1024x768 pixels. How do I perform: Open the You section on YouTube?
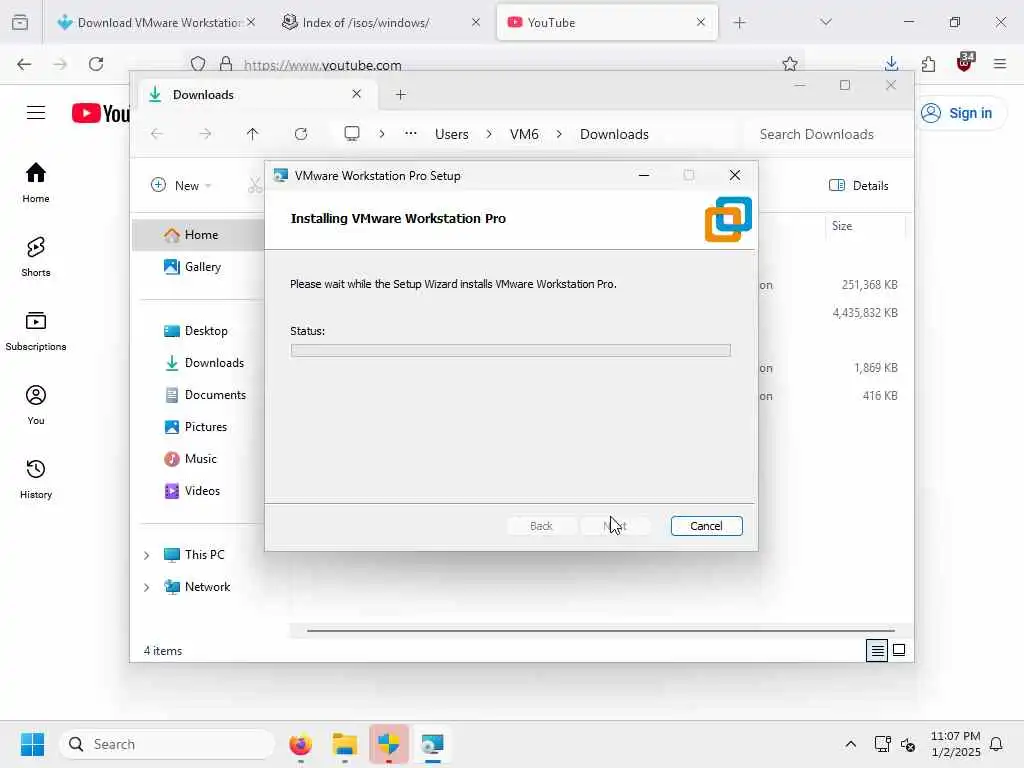pyautogui.click(x=36, y=405)
